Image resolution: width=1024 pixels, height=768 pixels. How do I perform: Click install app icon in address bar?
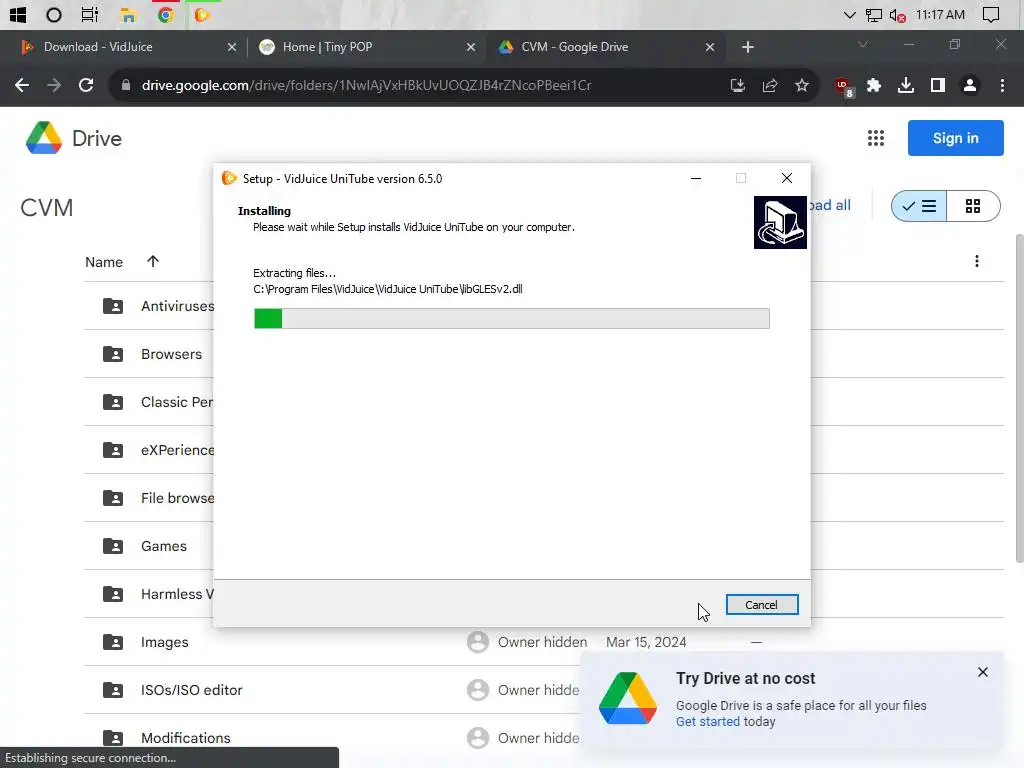click(738, 85)
